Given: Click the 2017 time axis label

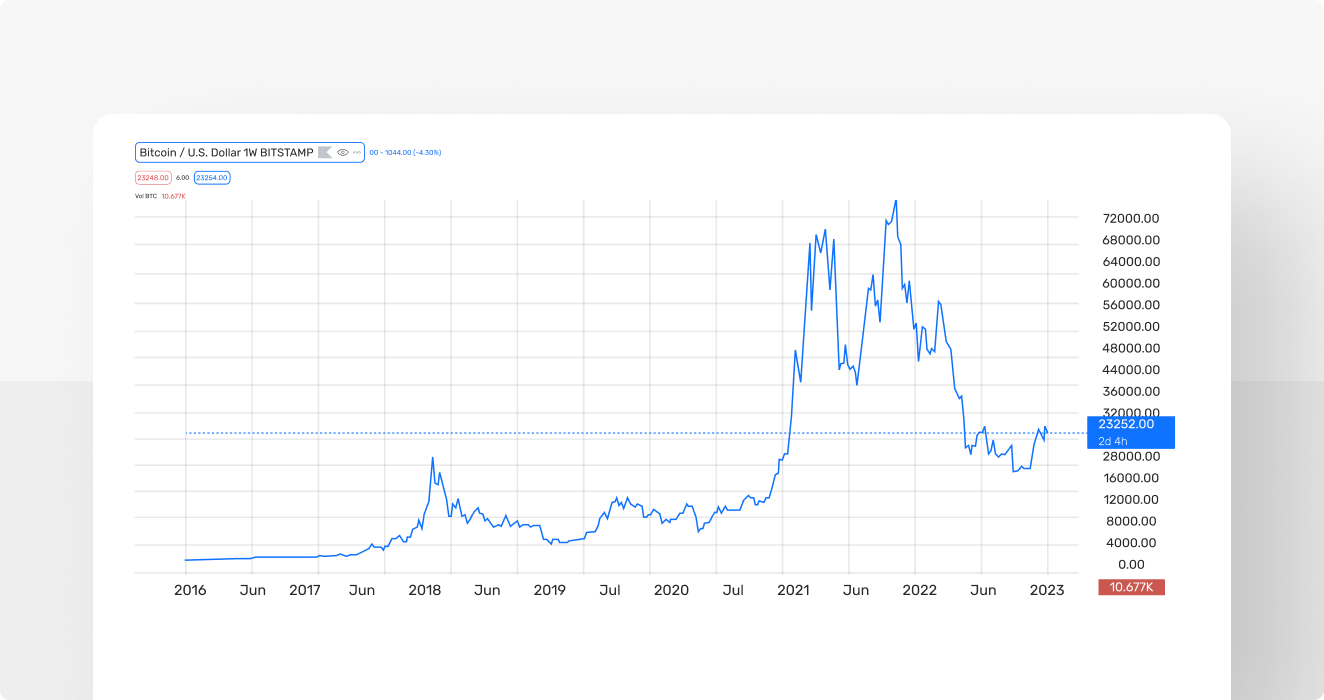Looking at the screenshot, I should point(305,590).
